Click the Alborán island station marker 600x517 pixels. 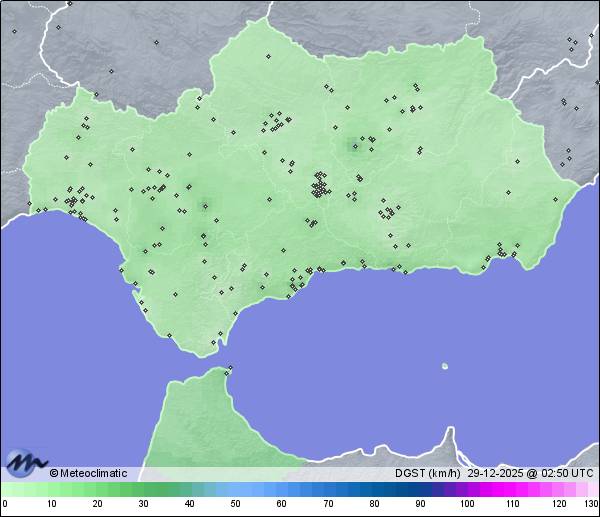[x=444, y=366]
